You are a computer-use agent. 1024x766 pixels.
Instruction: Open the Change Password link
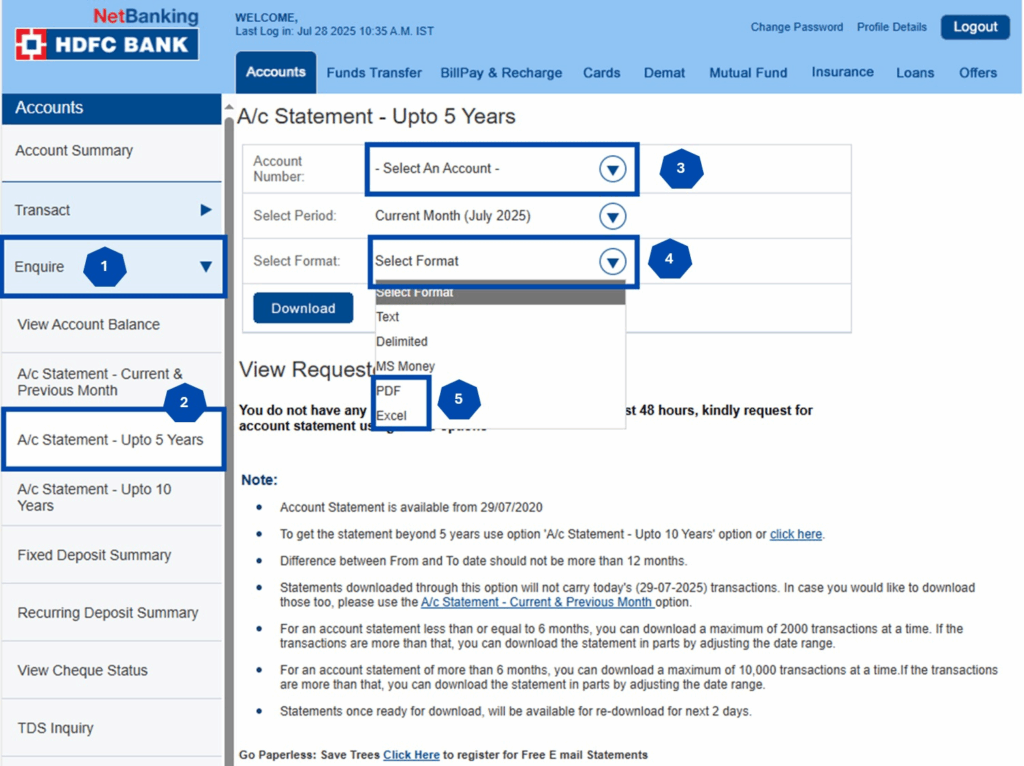pos(796,27)
